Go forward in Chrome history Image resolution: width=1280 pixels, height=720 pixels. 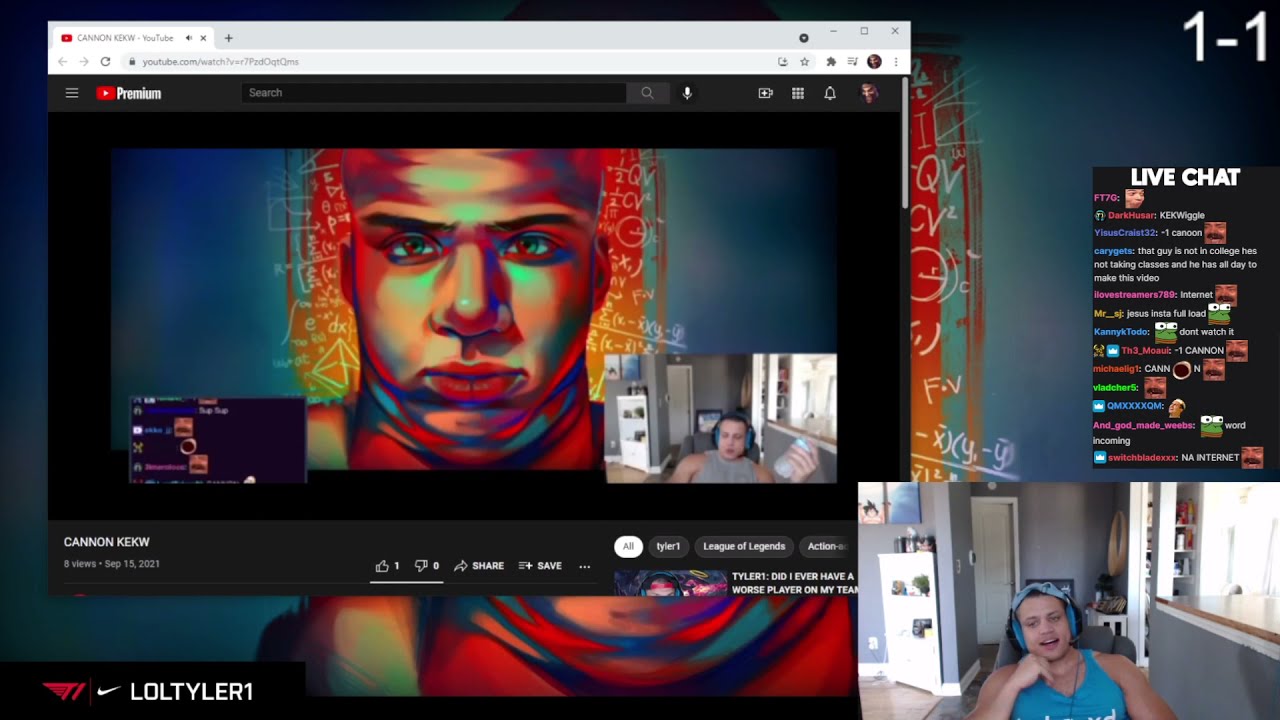[83, 61]
